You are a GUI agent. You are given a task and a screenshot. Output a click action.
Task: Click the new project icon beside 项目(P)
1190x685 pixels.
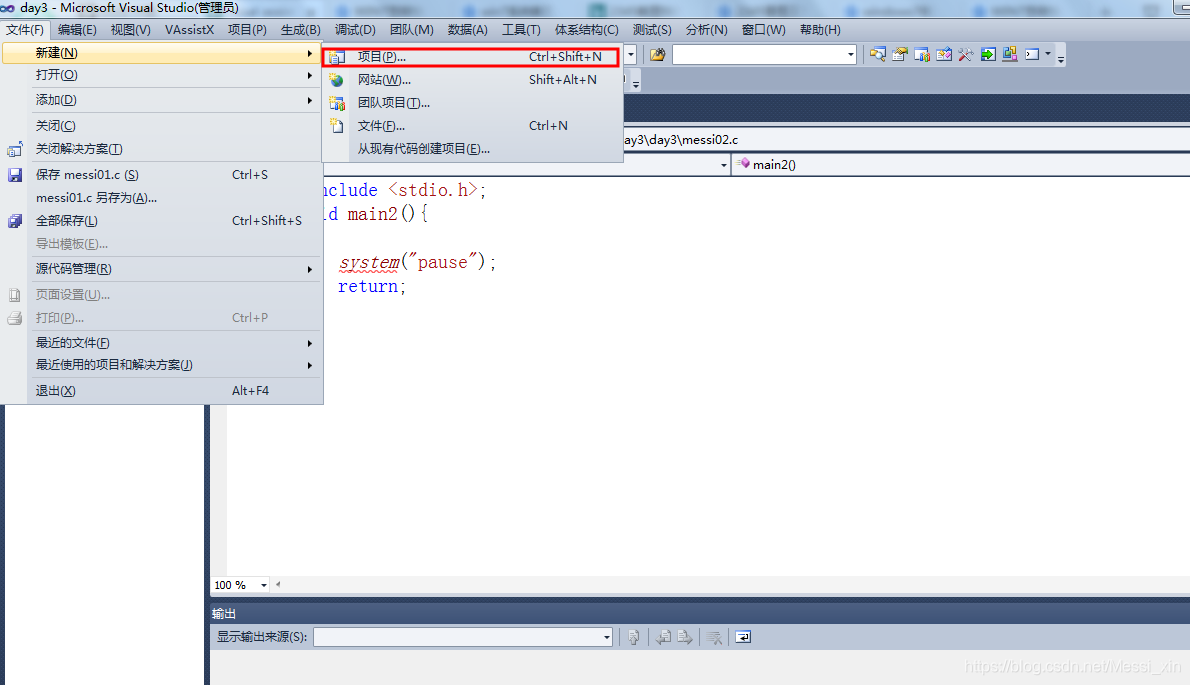(x=337, y=57)
